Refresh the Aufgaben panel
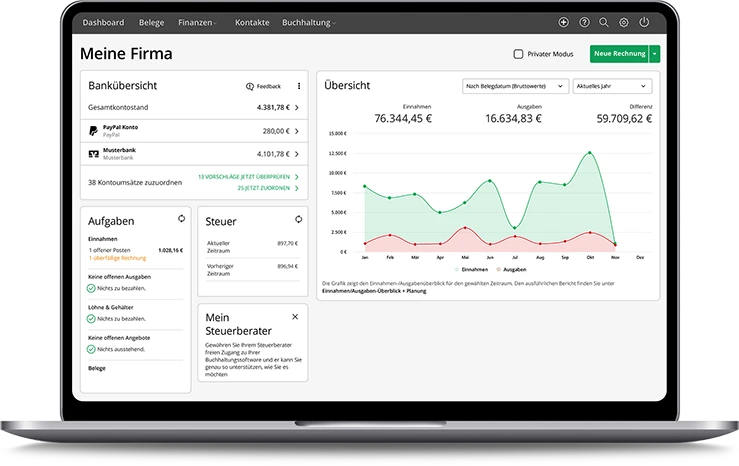Image resolution: width=739 pixels, height=466 pixels. pos(181,218)
